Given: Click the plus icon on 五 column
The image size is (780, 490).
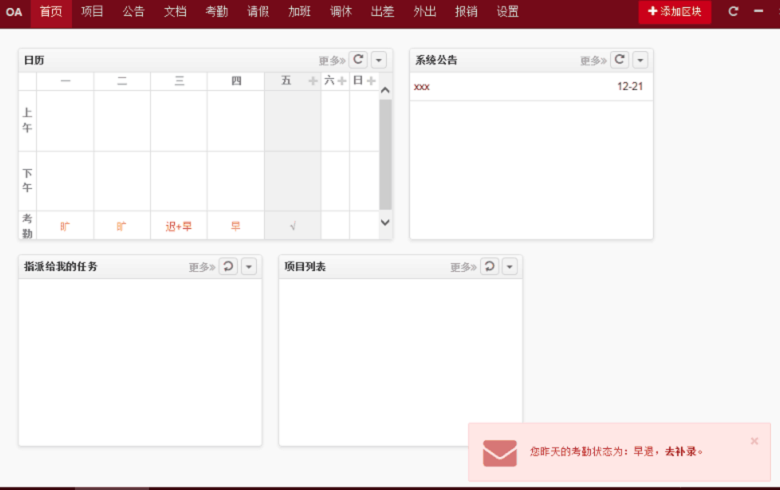Looking at the screenshot, I should 312,81.
